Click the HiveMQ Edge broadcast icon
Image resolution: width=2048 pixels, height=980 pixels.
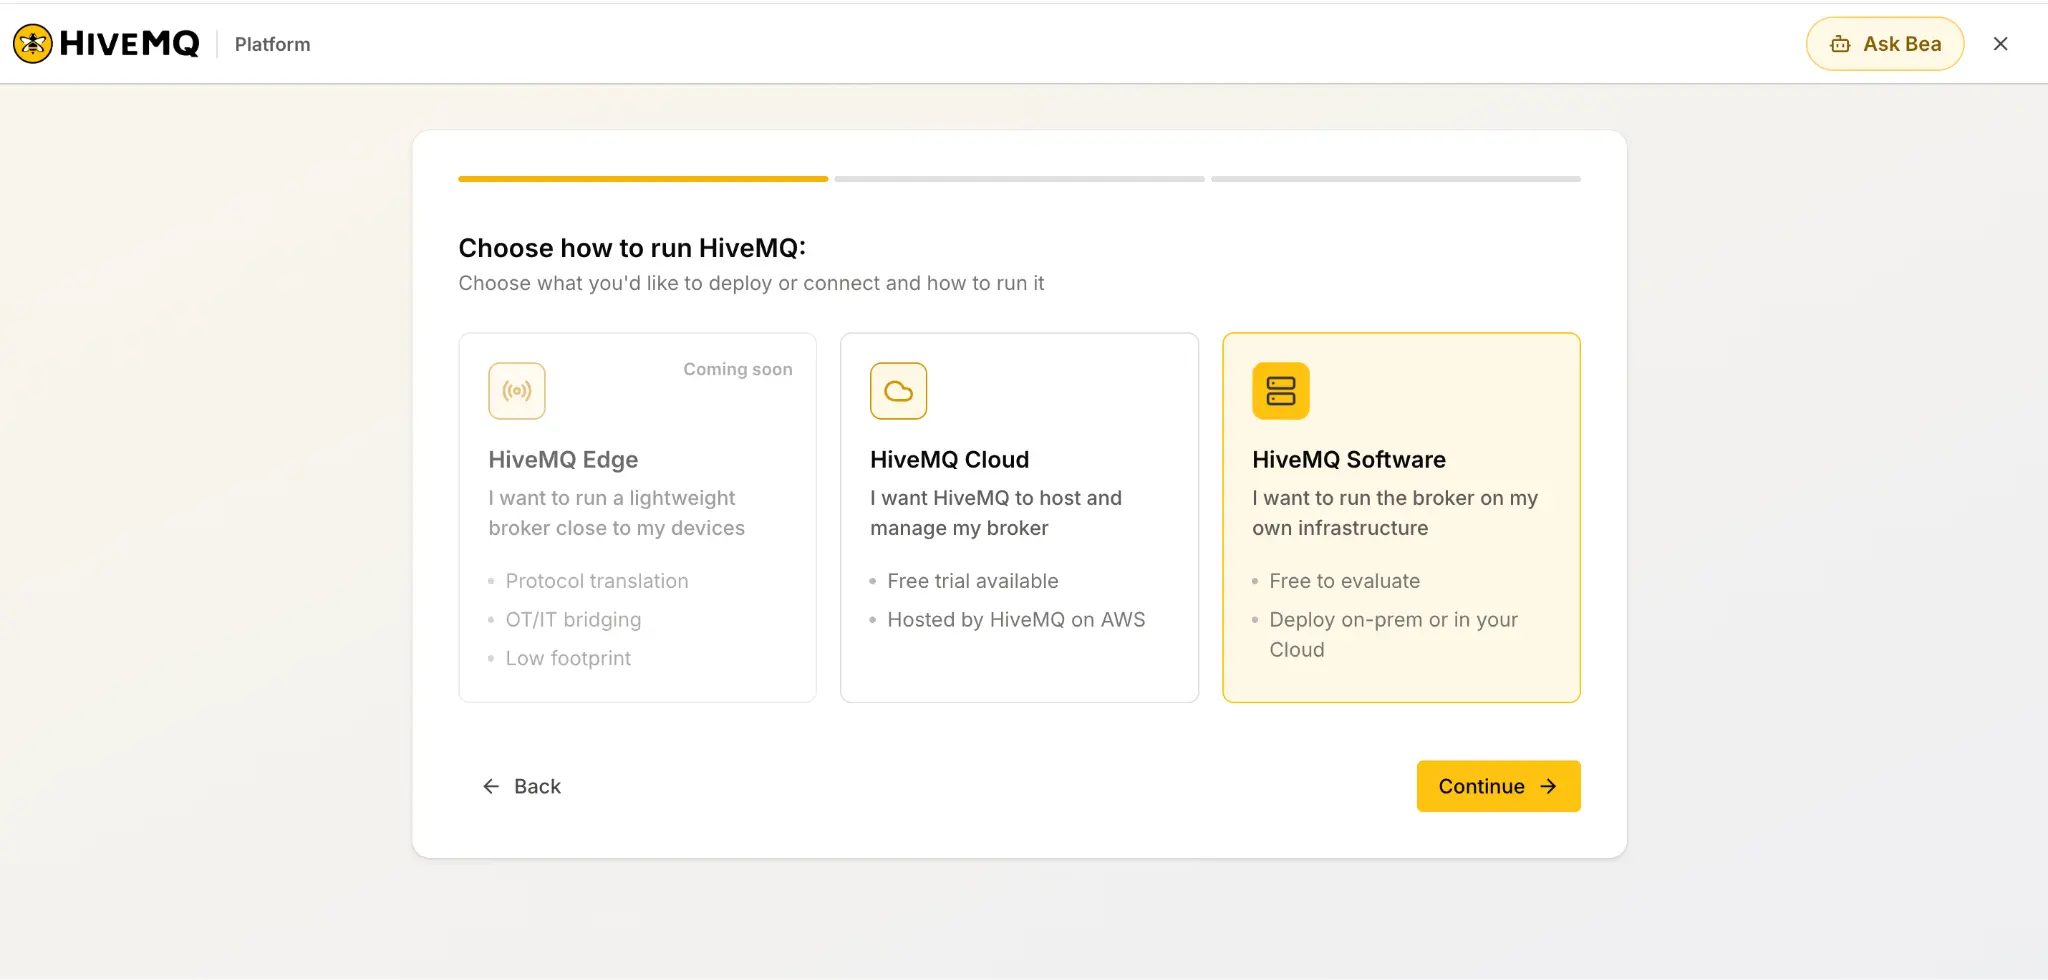pyautogui.click(x=517, y=391)
